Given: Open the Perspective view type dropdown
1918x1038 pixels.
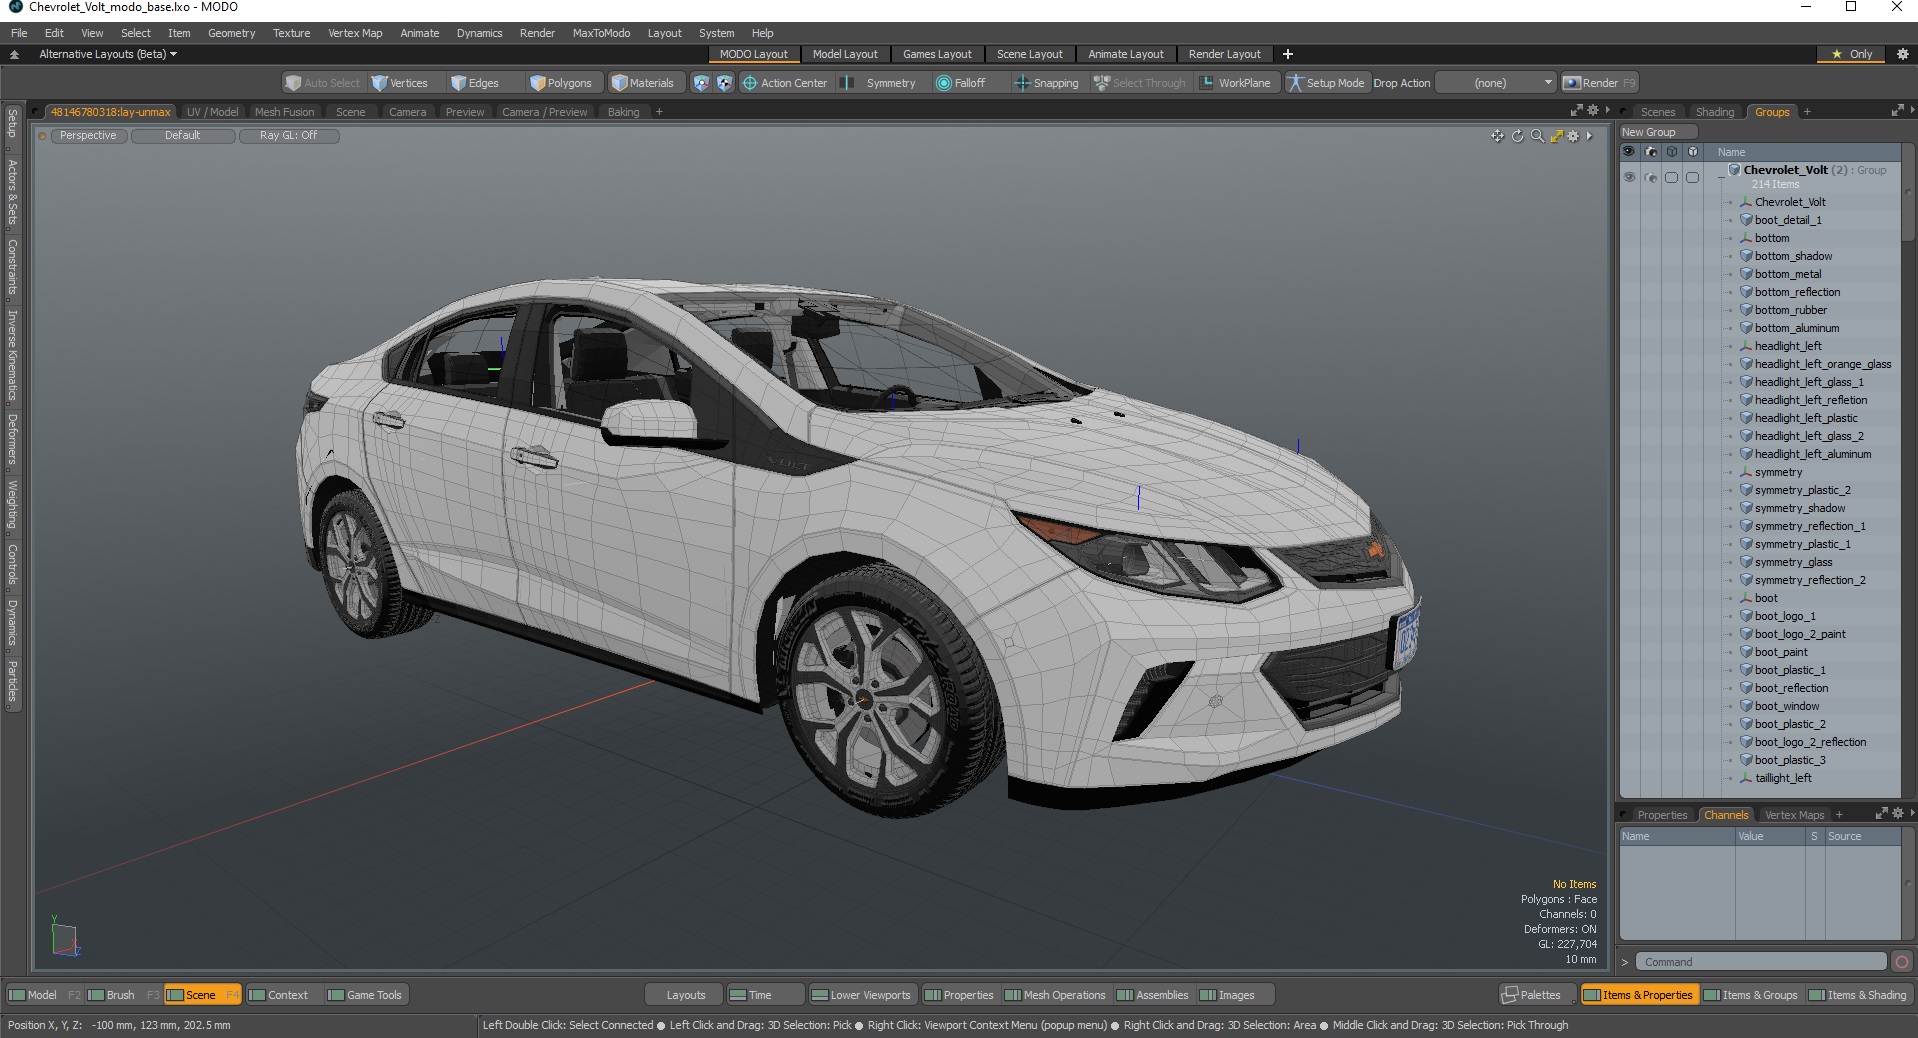Looking at the screenshot, I should click(x=88, y=135).
